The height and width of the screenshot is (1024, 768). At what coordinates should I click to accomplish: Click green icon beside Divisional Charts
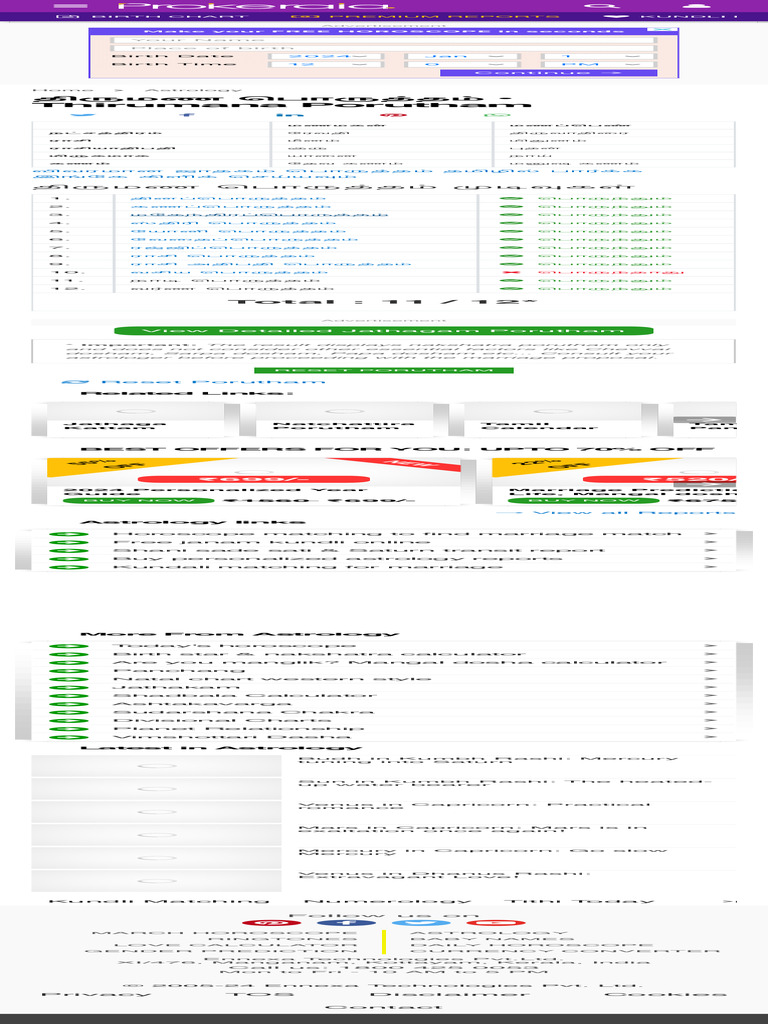tap(68, 721)
